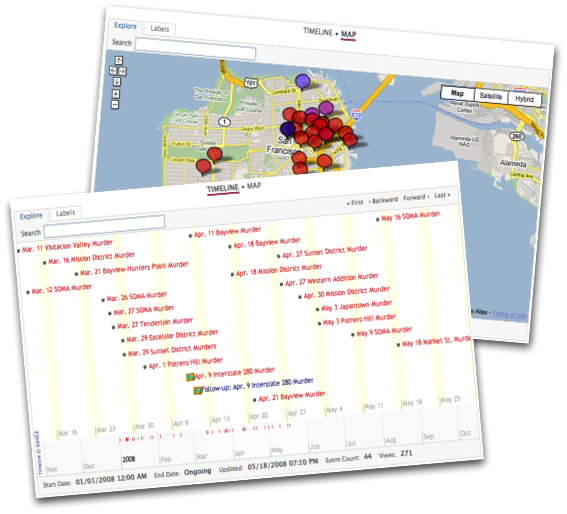Screen dimensions: 567x514
Task: Zoom in the map with plus button
Action: point(115,94)
